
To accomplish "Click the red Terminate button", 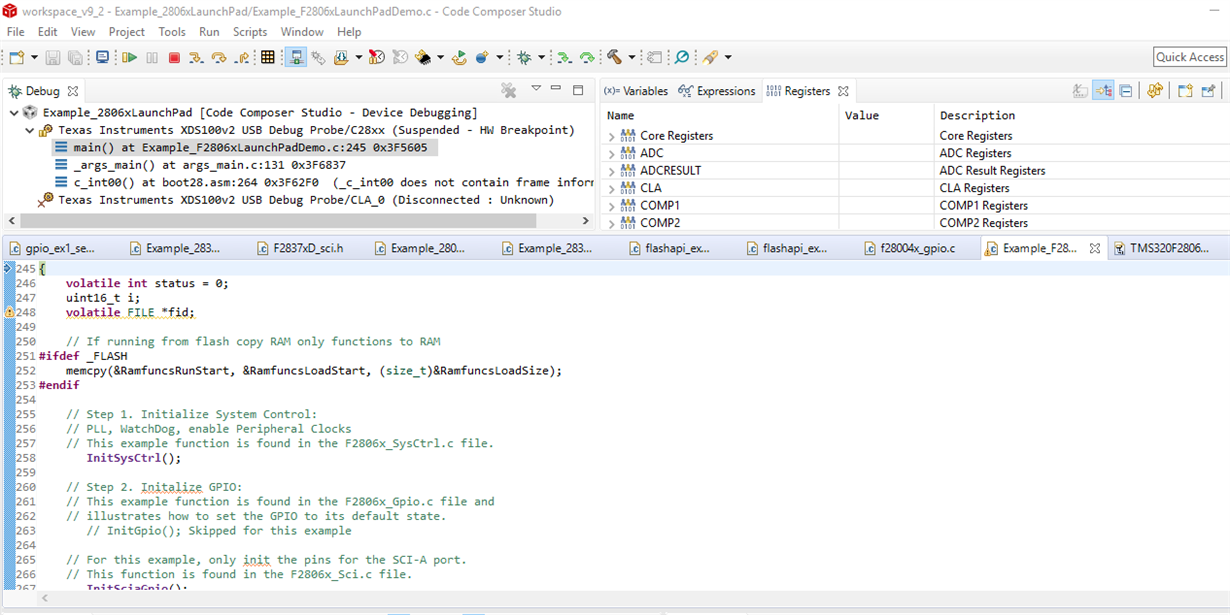I will tap(174, 58).
